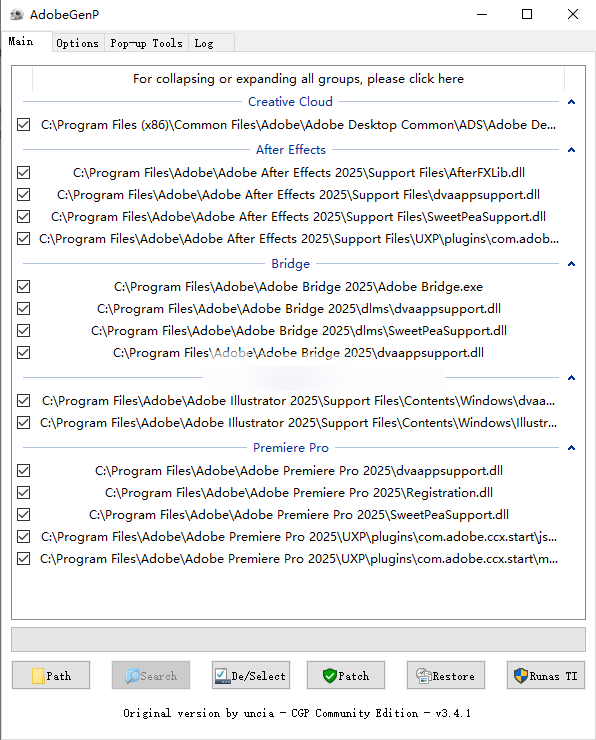Viewport: 596px width, 740px height.
Task: Click the Search button
Action: [x=151, y=675]
